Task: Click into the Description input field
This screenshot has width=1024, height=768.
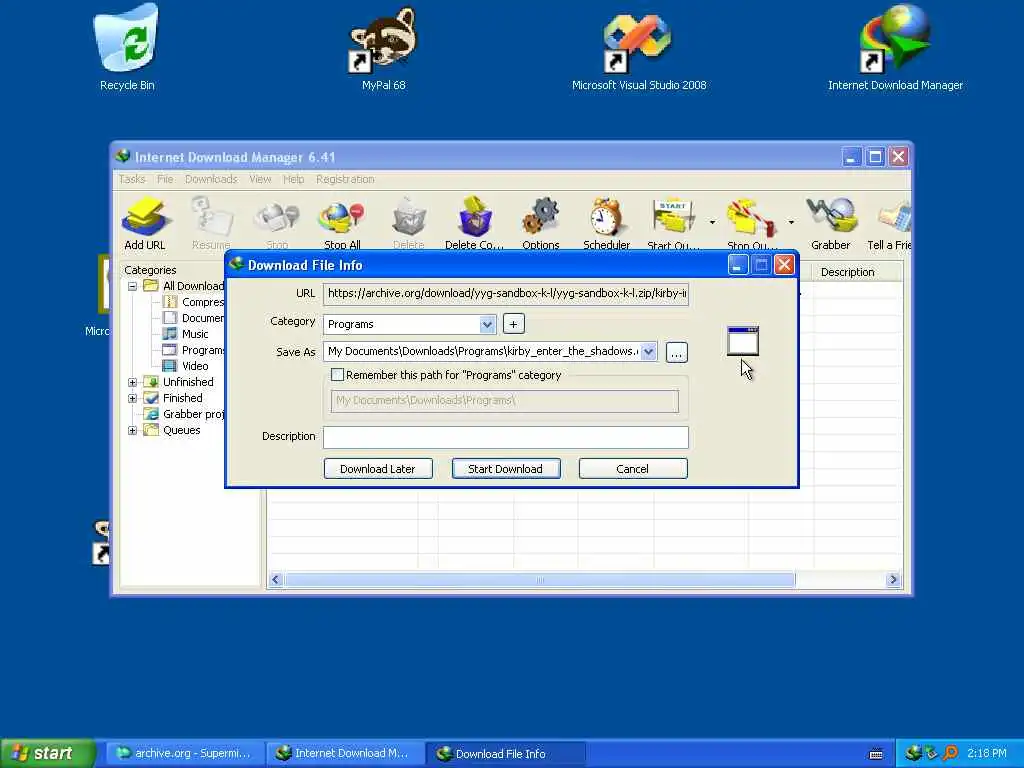Action: (505, 438)
